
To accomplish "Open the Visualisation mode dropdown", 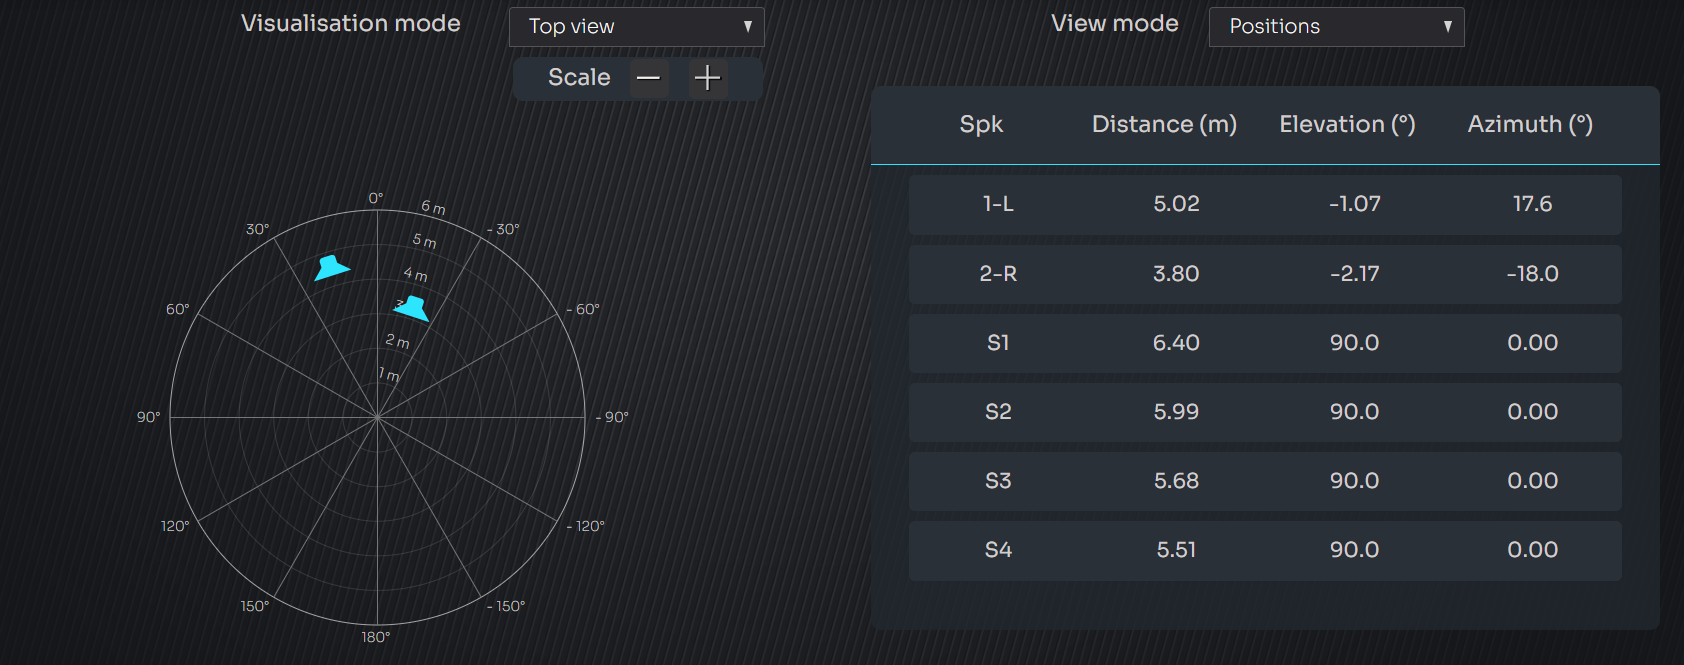I will [636, 27].
